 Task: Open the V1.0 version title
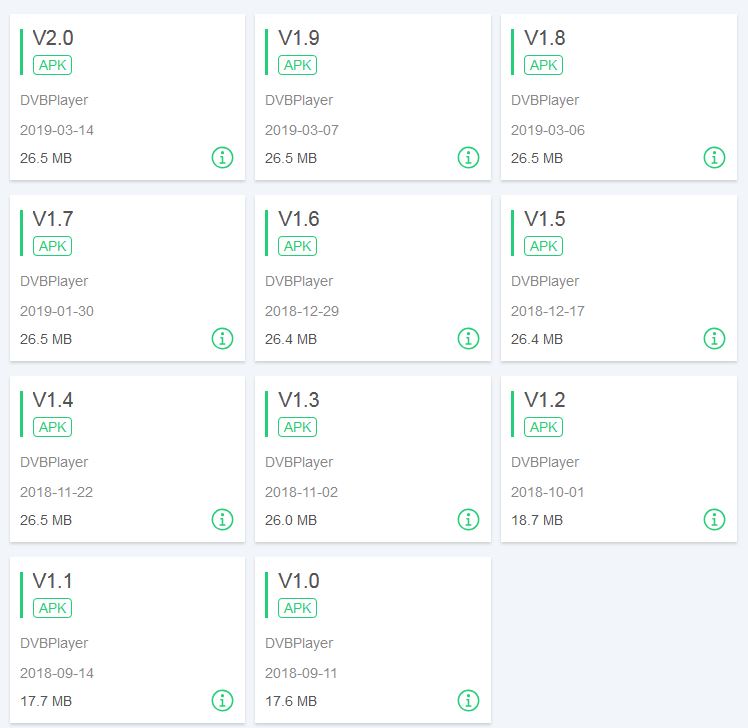[x=299, y=582]
